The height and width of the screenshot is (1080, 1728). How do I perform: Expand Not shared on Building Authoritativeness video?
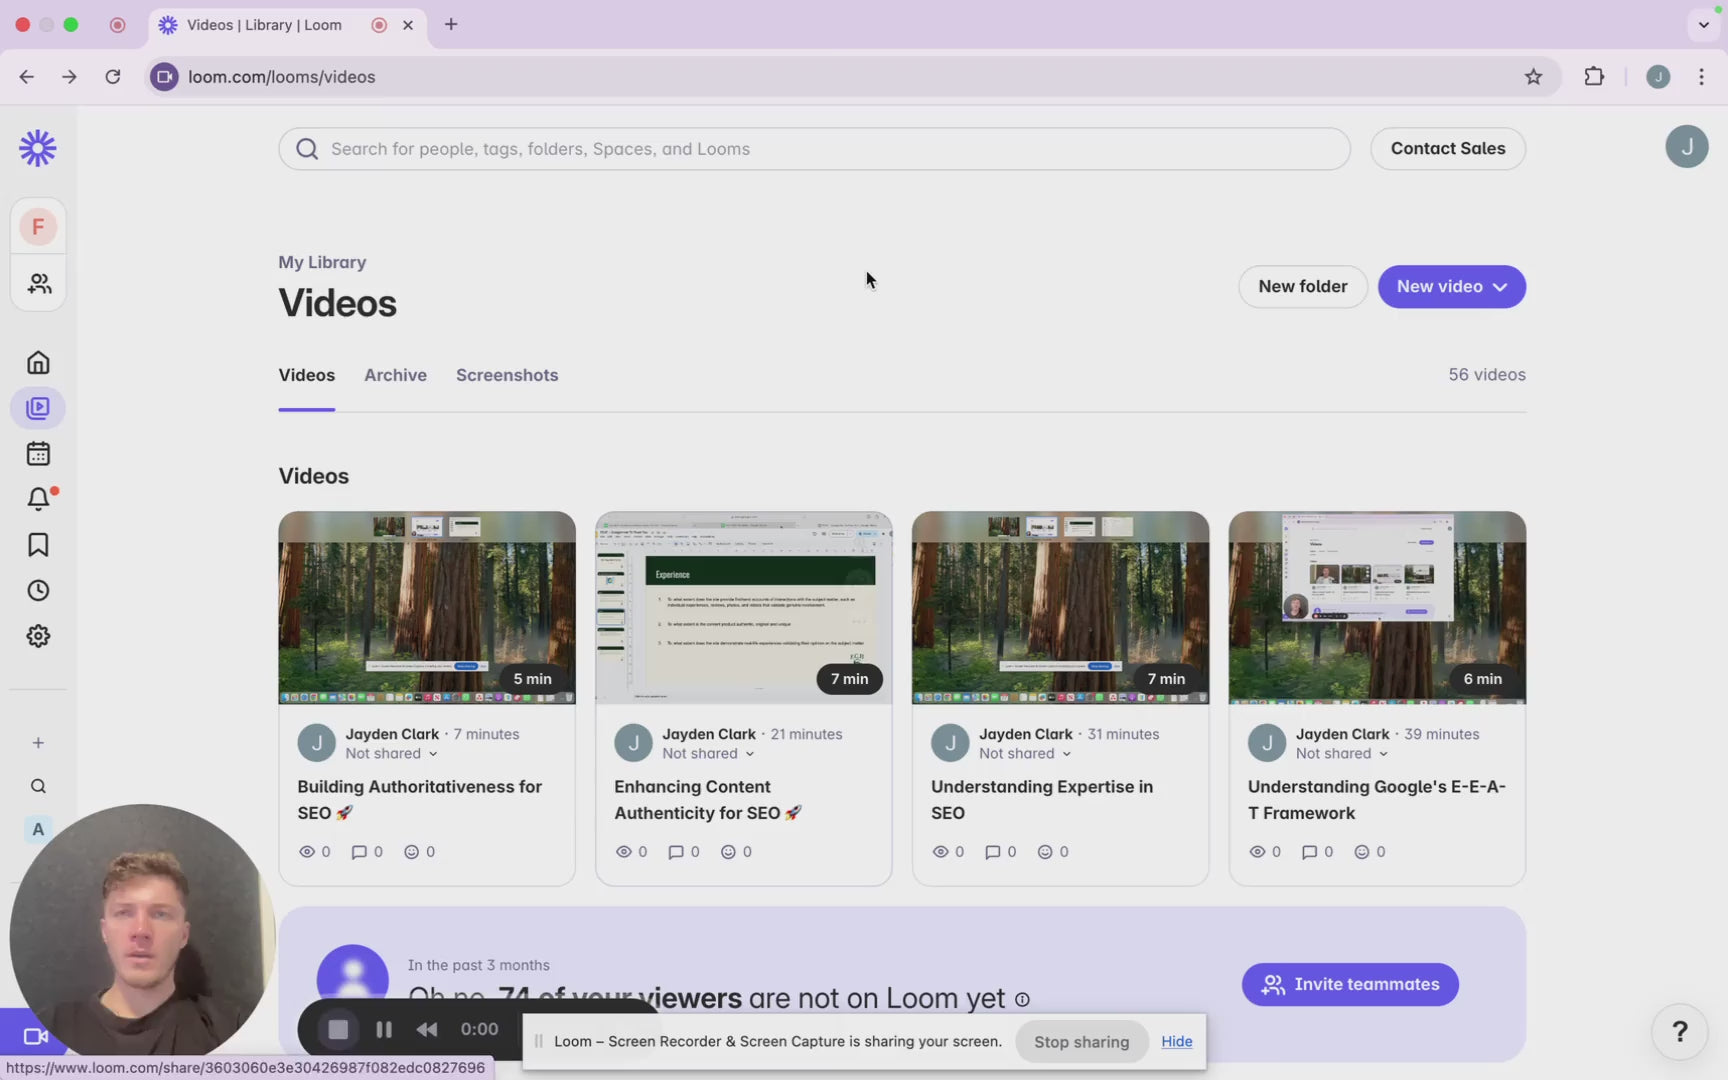[391, 754]
